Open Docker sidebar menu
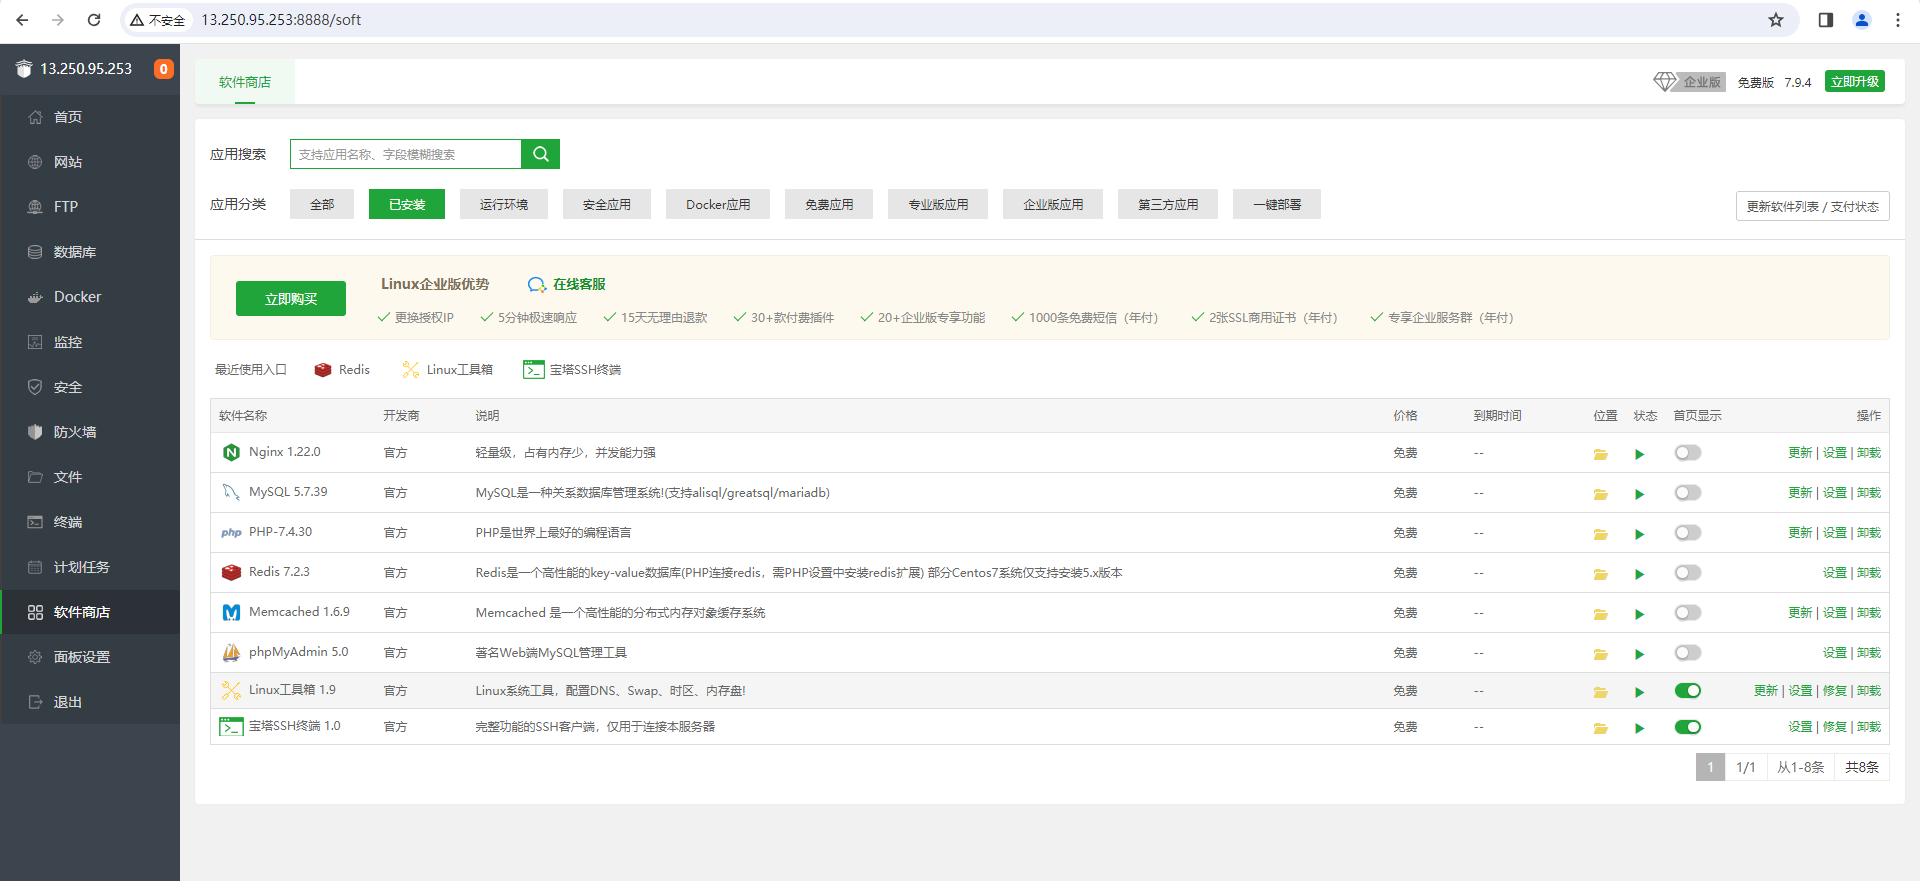 point(90,297)
